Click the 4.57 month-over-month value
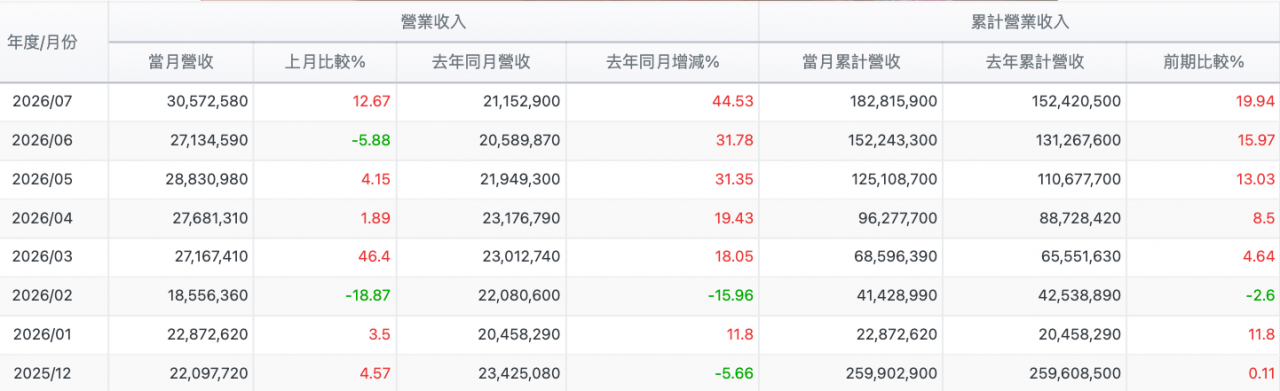The image size is (1280, 391). (x=374, y=373)
